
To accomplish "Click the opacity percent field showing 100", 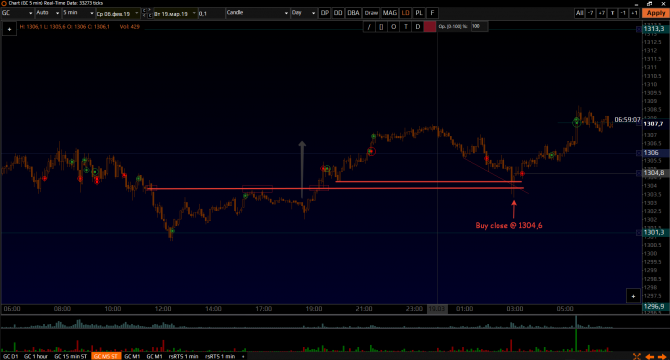I will [479, 26].
